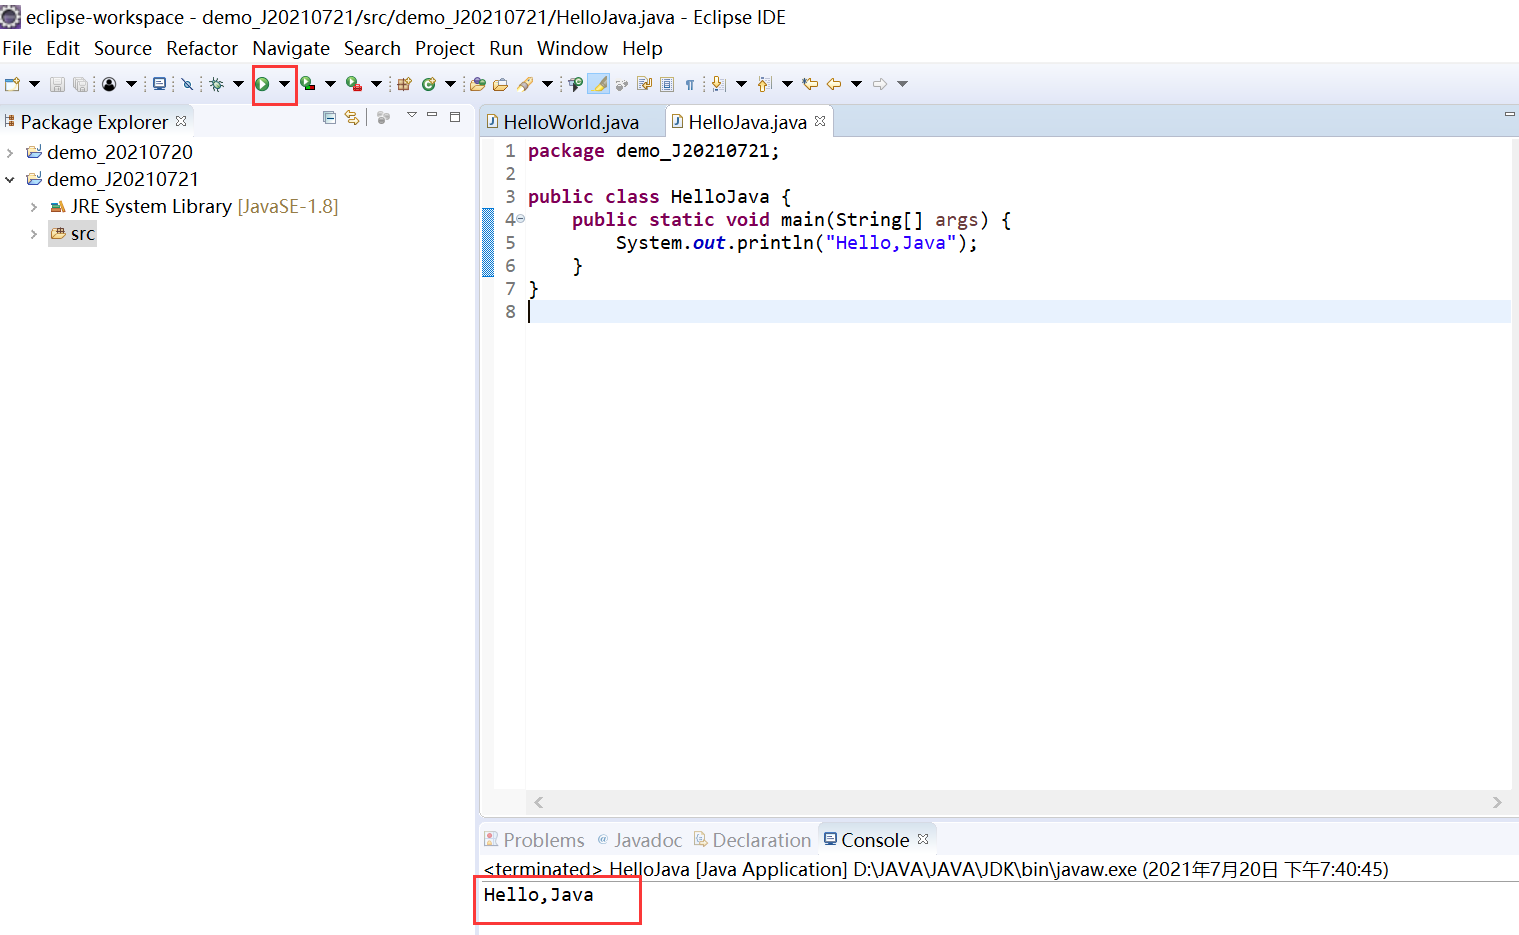This screenshot has width=1519, height=935.
Task: Click the New wizard toolbar icon
Action: tap(12, 84)
